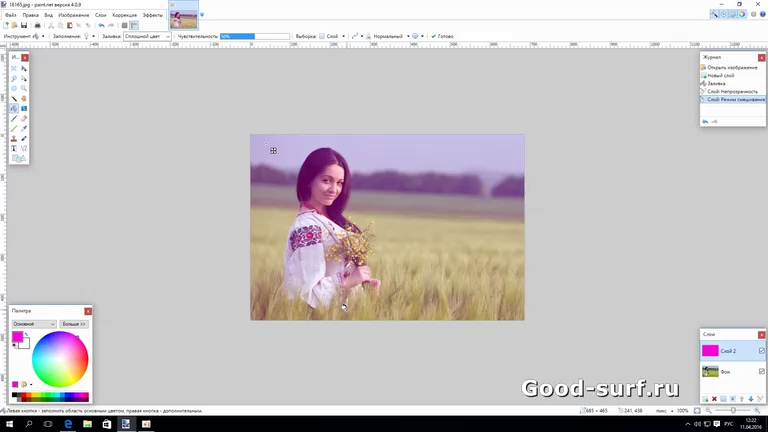The height and width of the screenshot is (432, 768).
Task: Select the Color Picker eyedropper tool
Action: 24,128
